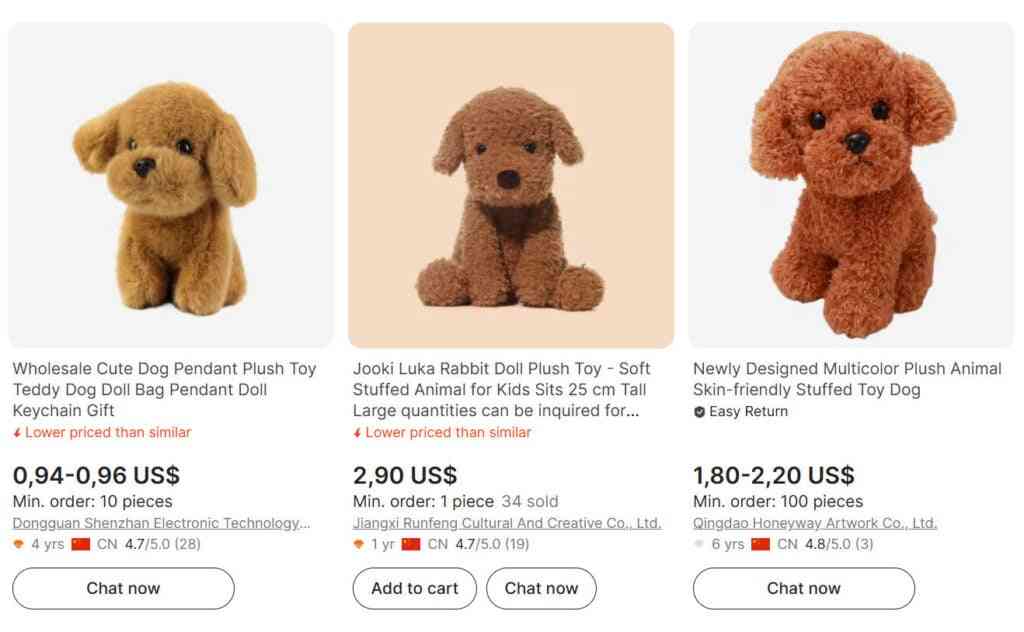Visit the Qingdao Honeyway Artwork Co. supplier link
The width and height of the screenshot is (1024, 632).
pos(814,523)
